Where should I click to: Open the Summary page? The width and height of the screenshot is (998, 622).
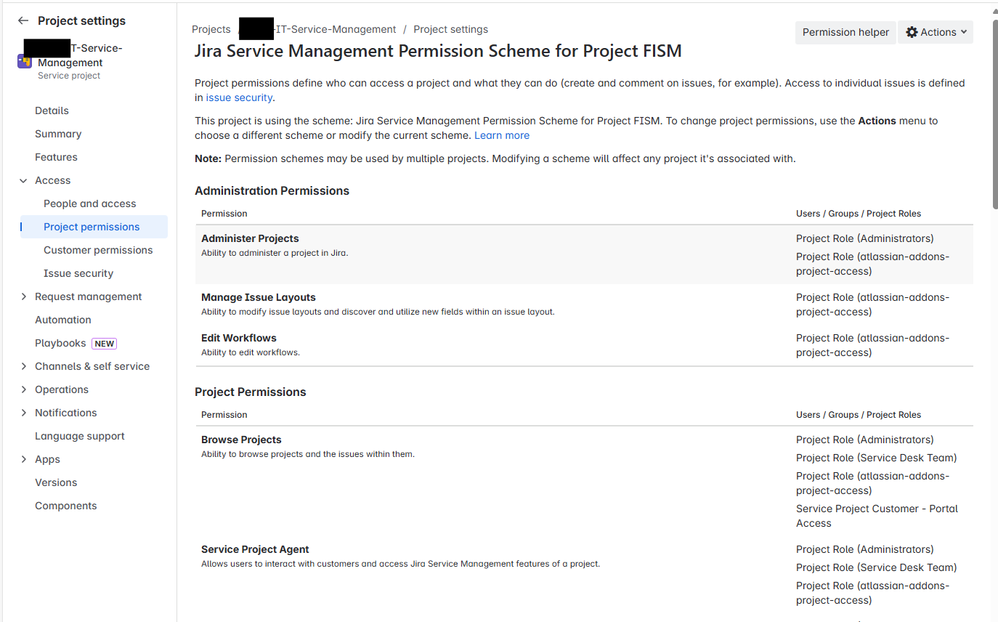58,133
